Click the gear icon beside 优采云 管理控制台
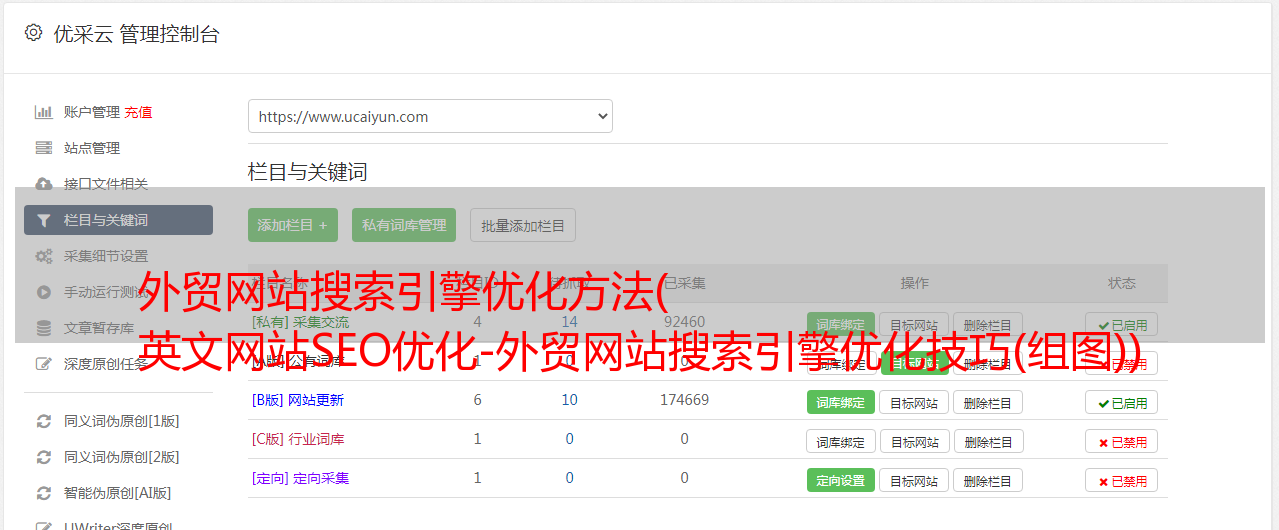Viewport: 1279px width, 530px height. point(33,33)
